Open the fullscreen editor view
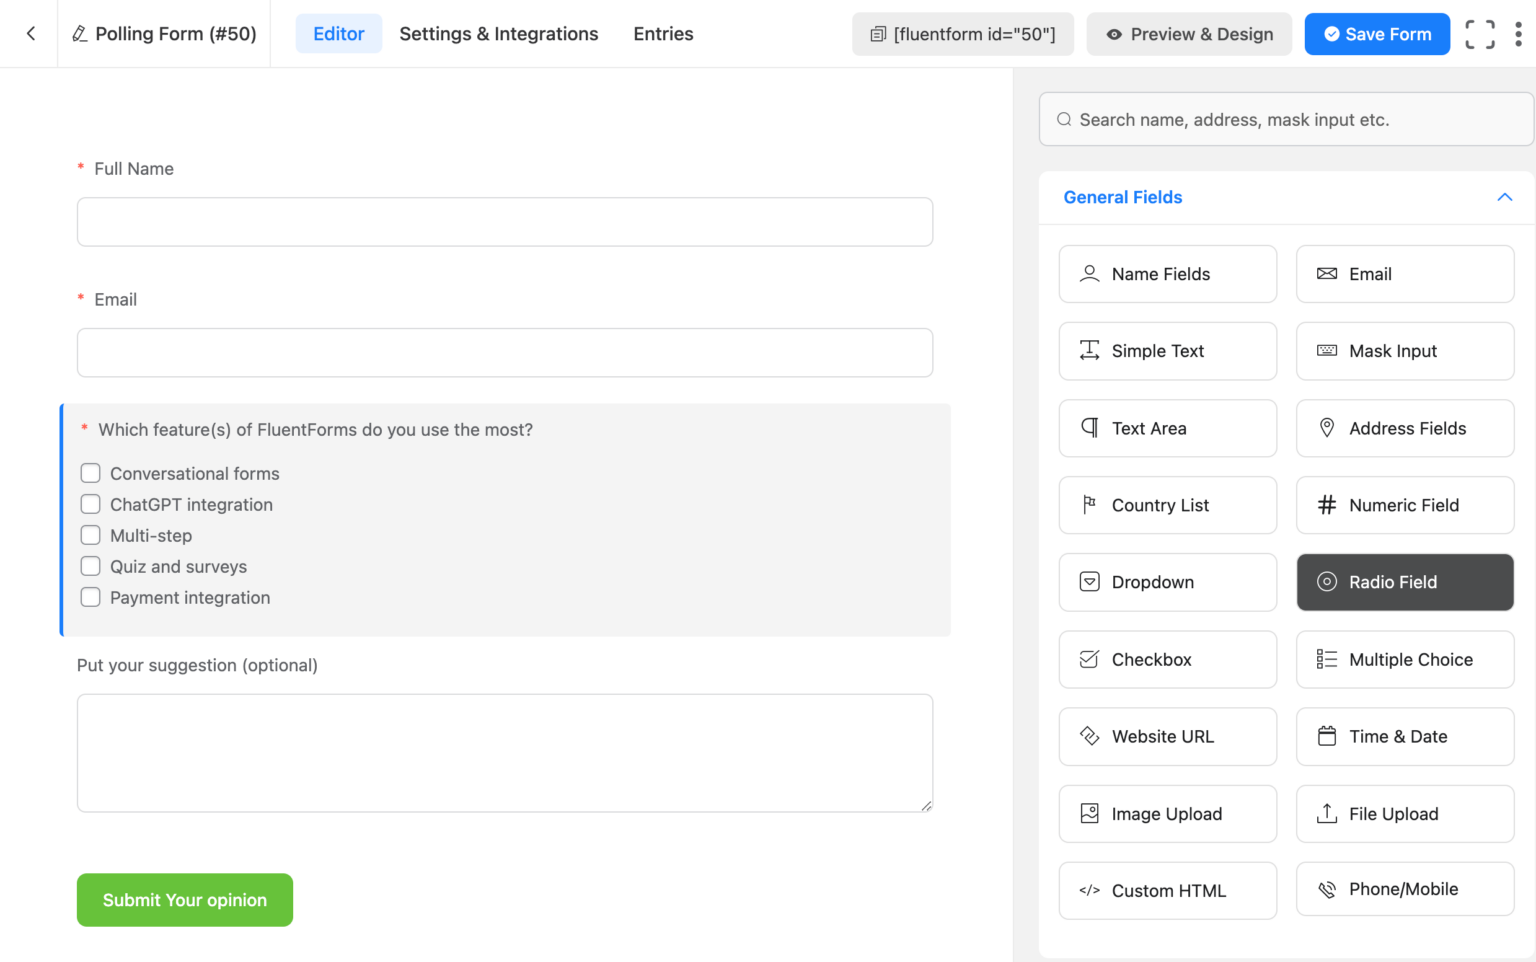 pos(1480,33)
